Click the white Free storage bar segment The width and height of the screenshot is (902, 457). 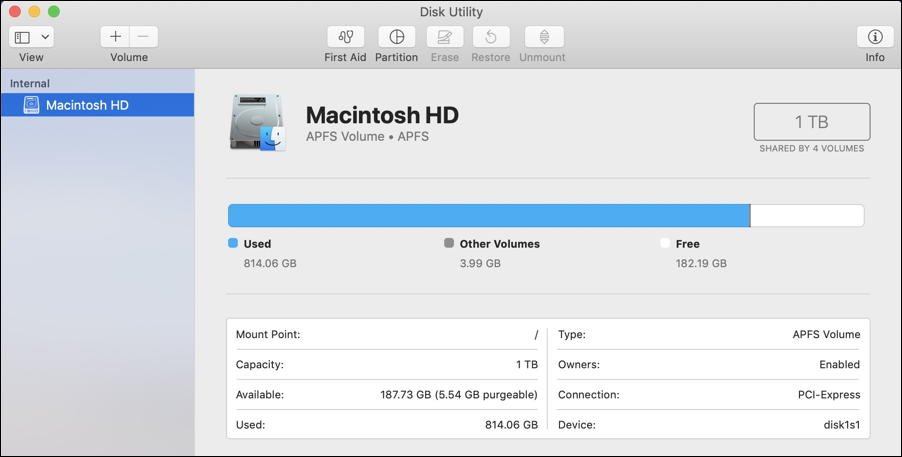point(807,215)
